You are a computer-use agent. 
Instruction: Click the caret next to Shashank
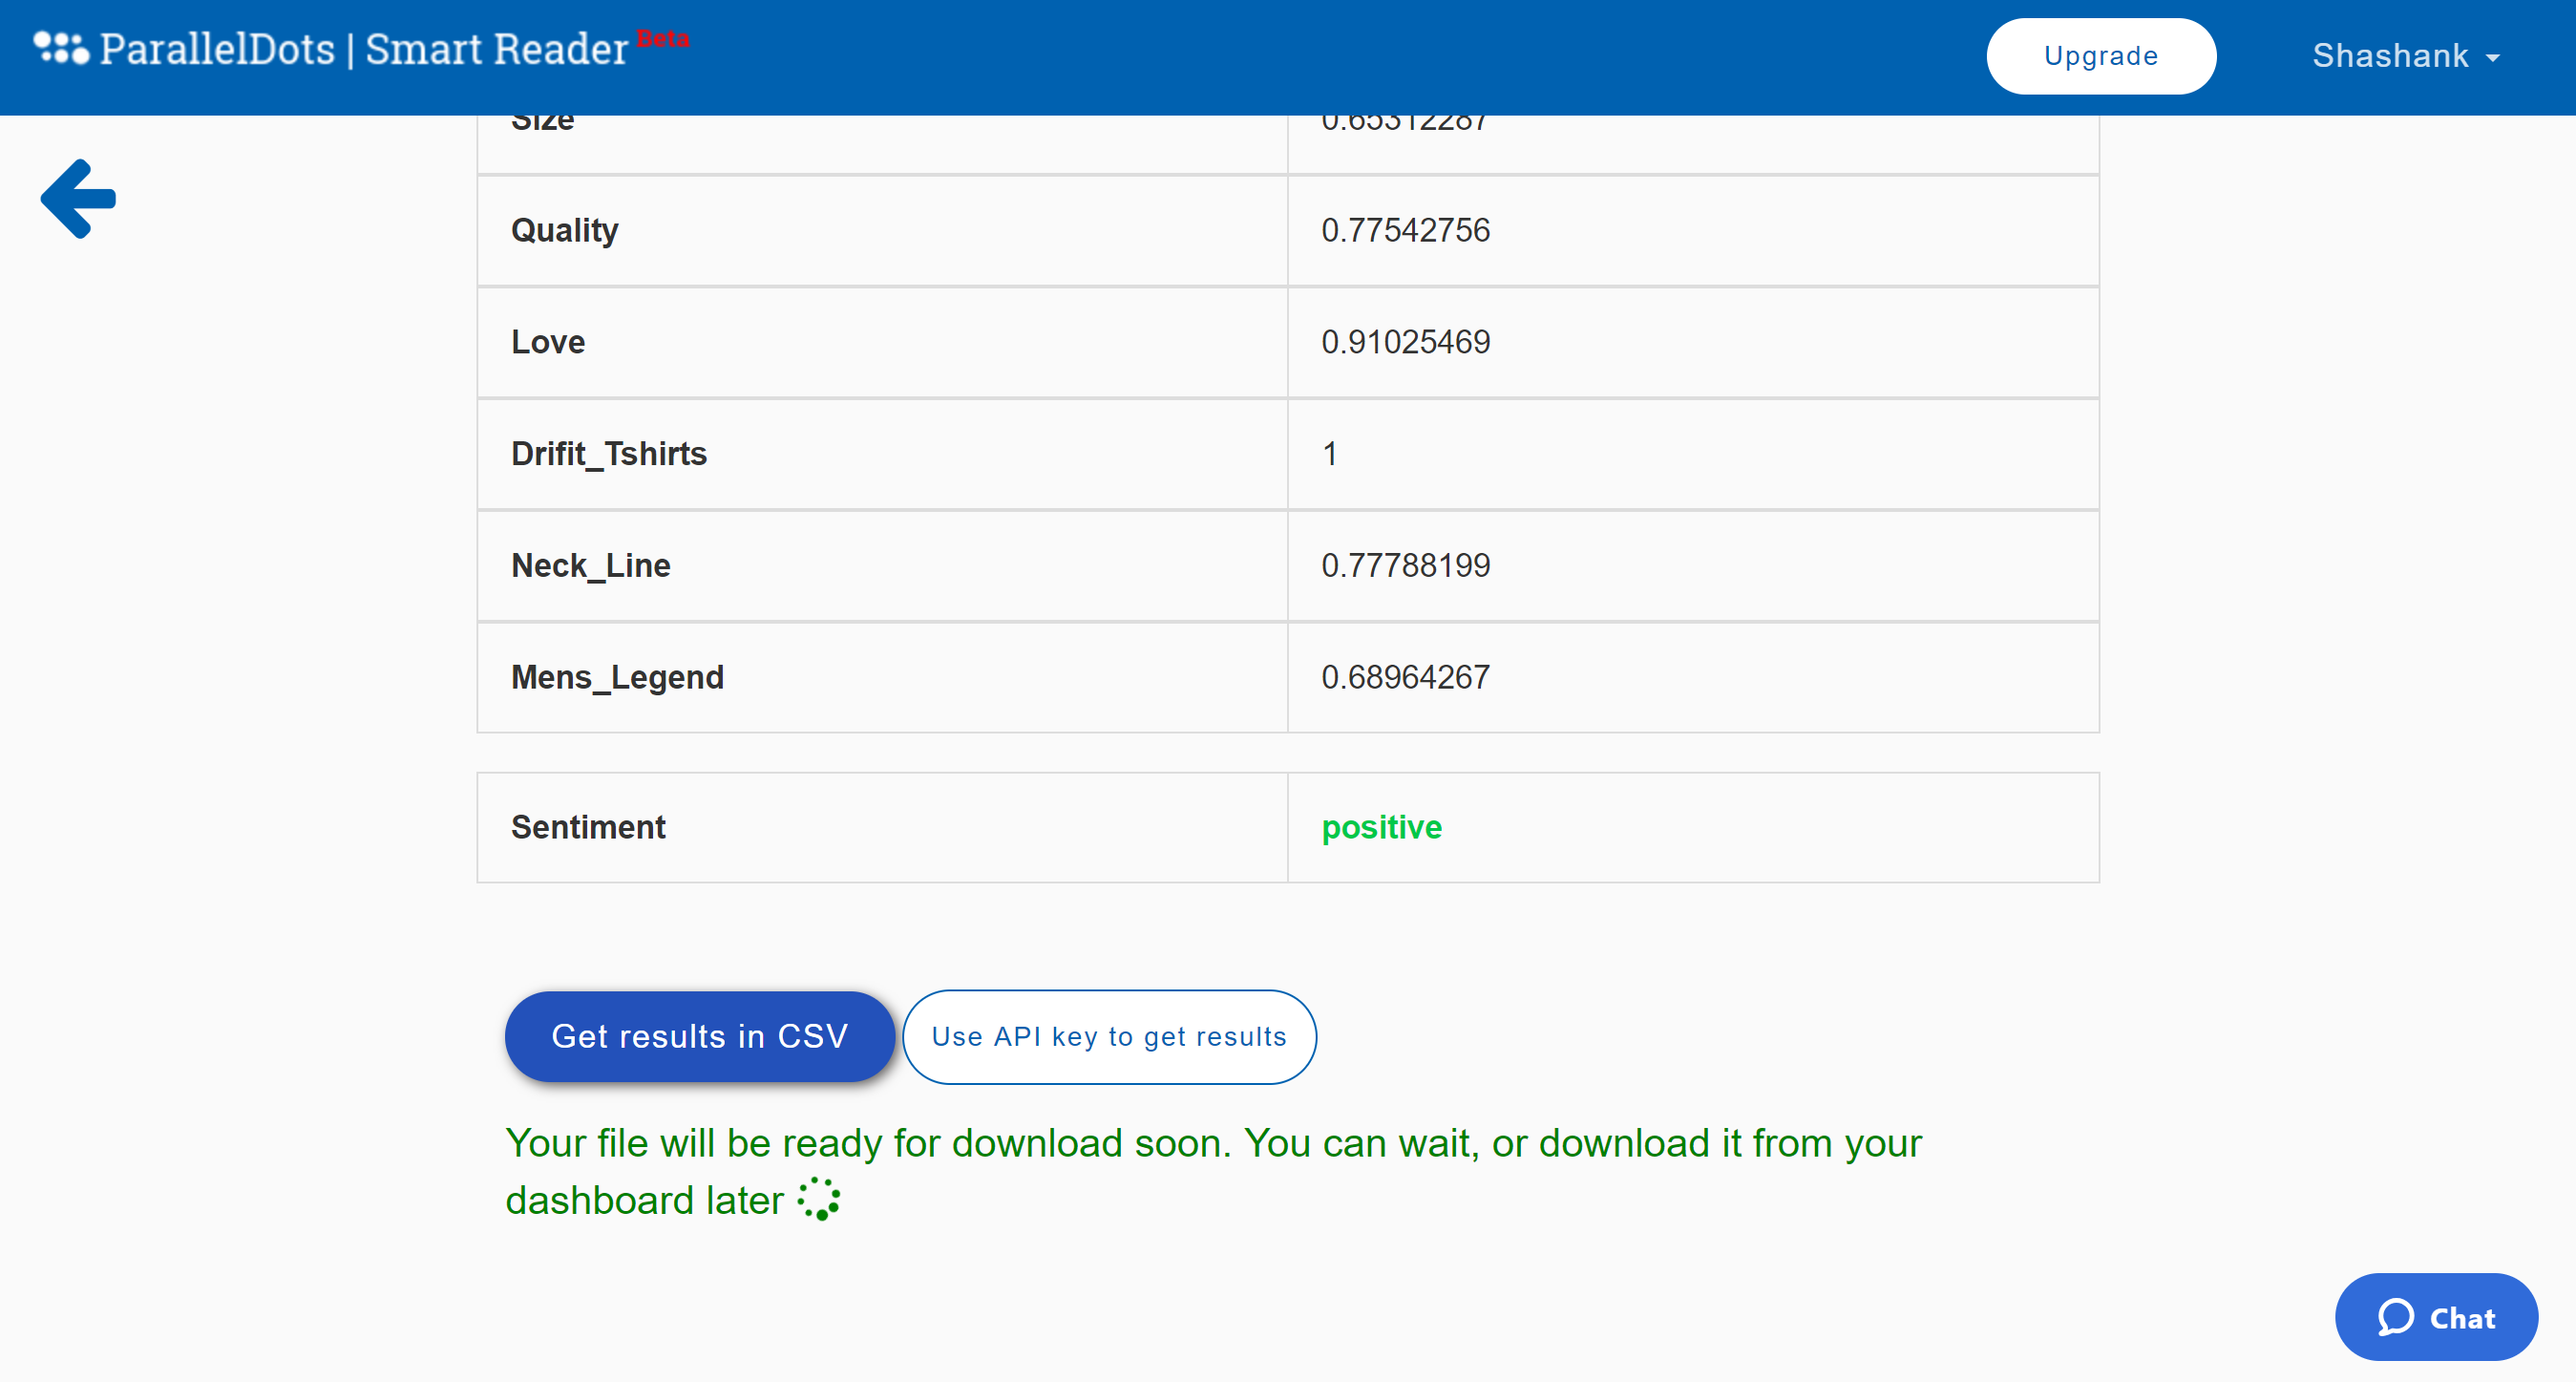tap(2493, 58)
